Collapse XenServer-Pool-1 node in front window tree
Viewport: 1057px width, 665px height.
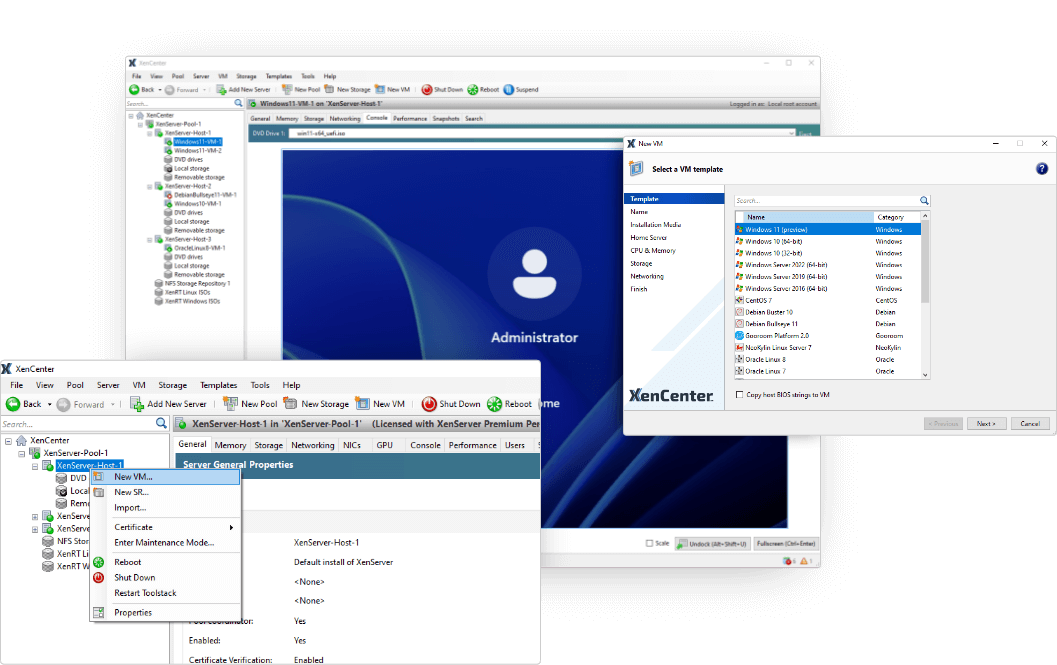(22, 454)
